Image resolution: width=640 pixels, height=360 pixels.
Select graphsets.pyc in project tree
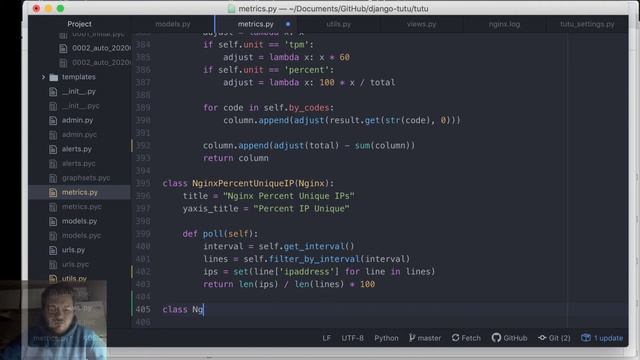pos(86,178)
